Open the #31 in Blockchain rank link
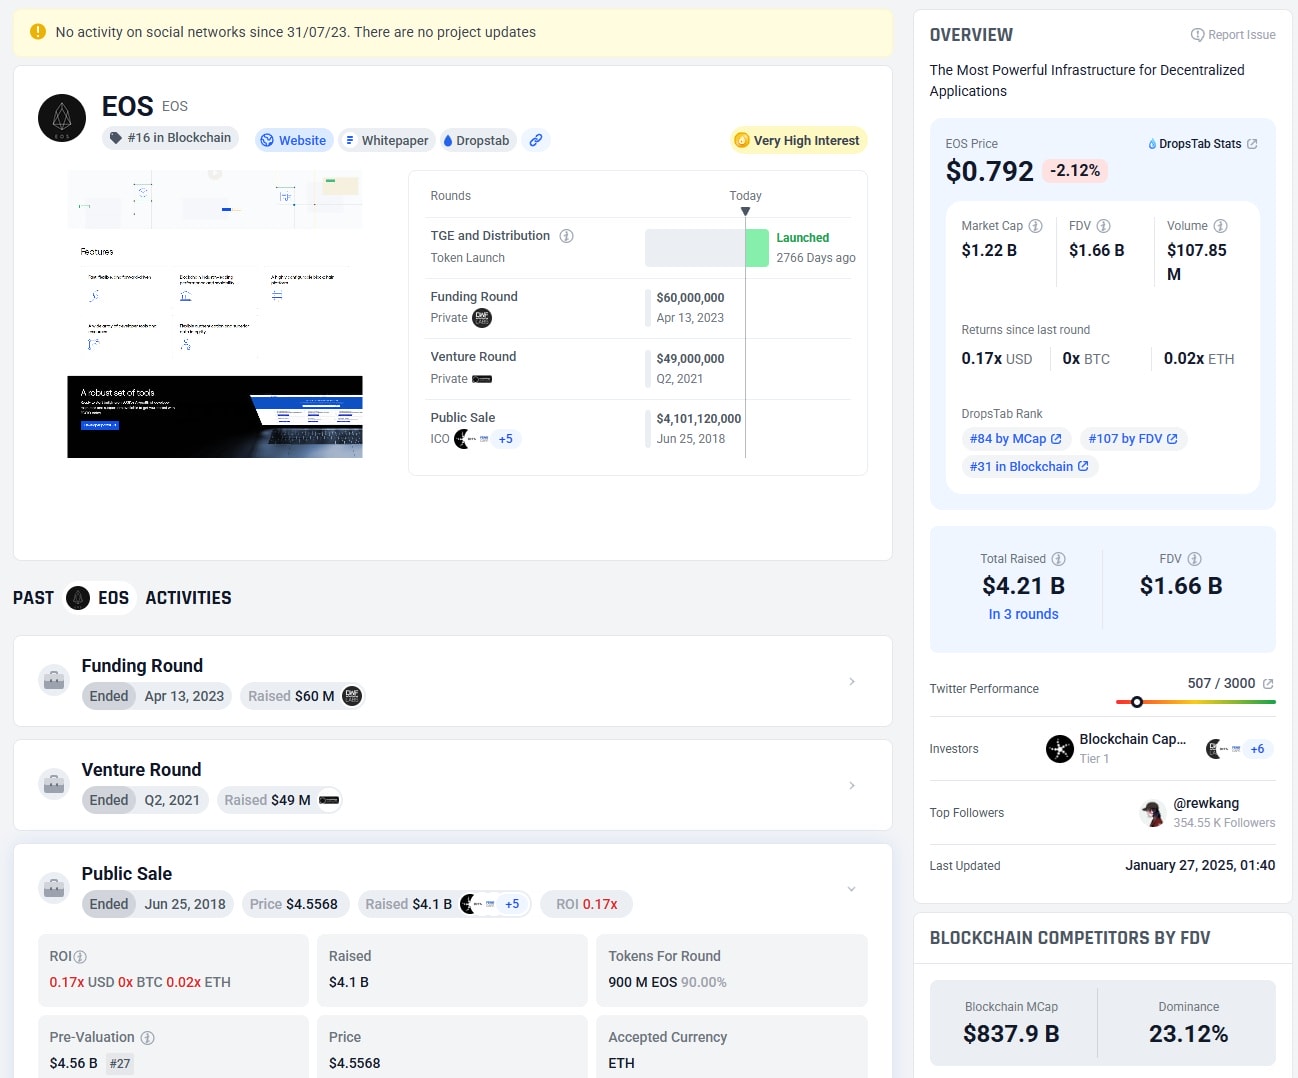This screenshot has height=1078, width=1298. coord(1029,467)
